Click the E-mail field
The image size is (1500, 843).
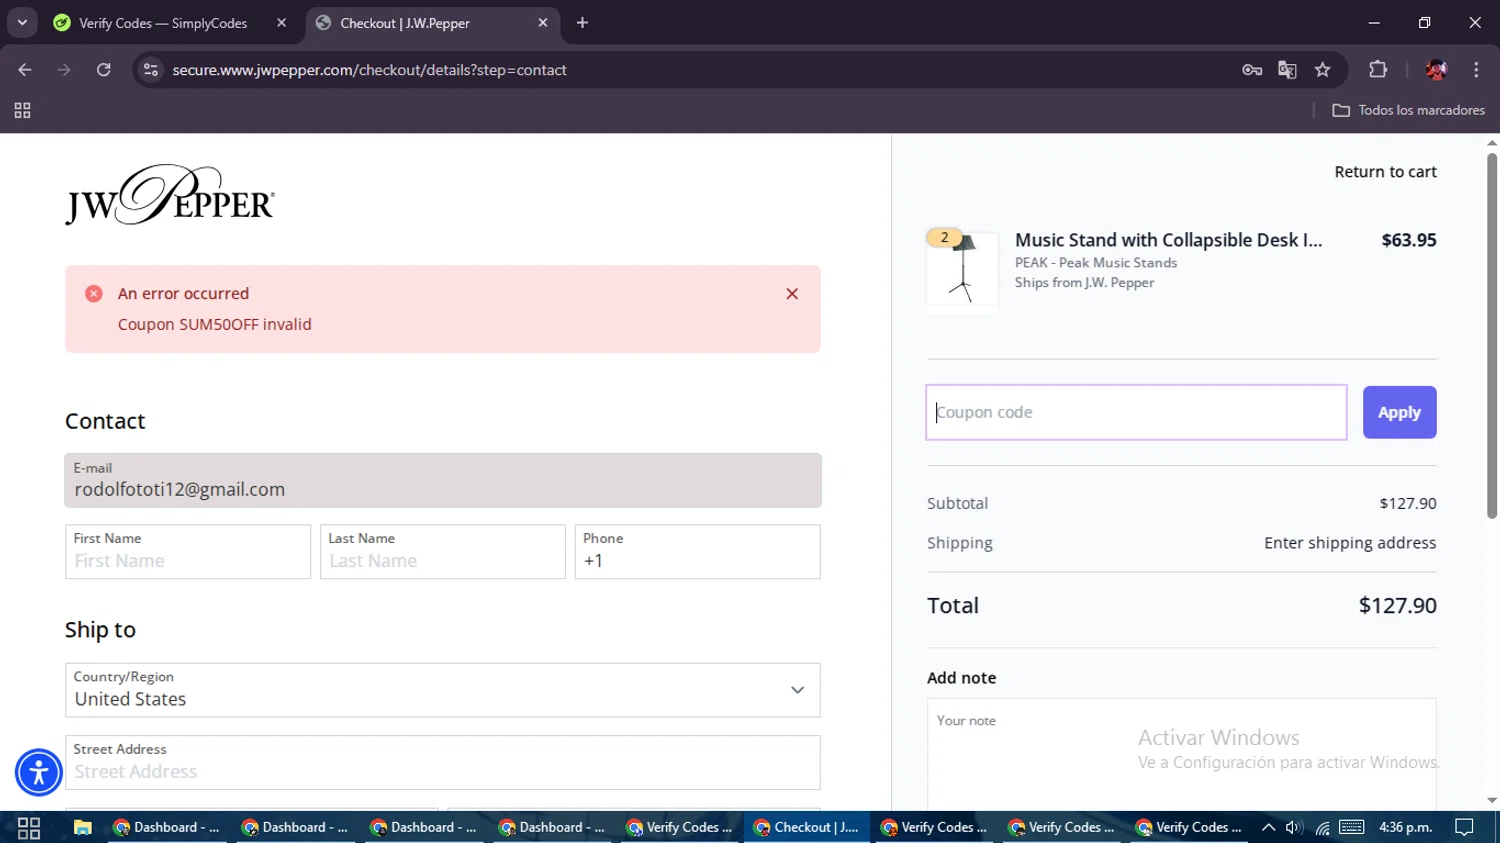click(443, 481)
